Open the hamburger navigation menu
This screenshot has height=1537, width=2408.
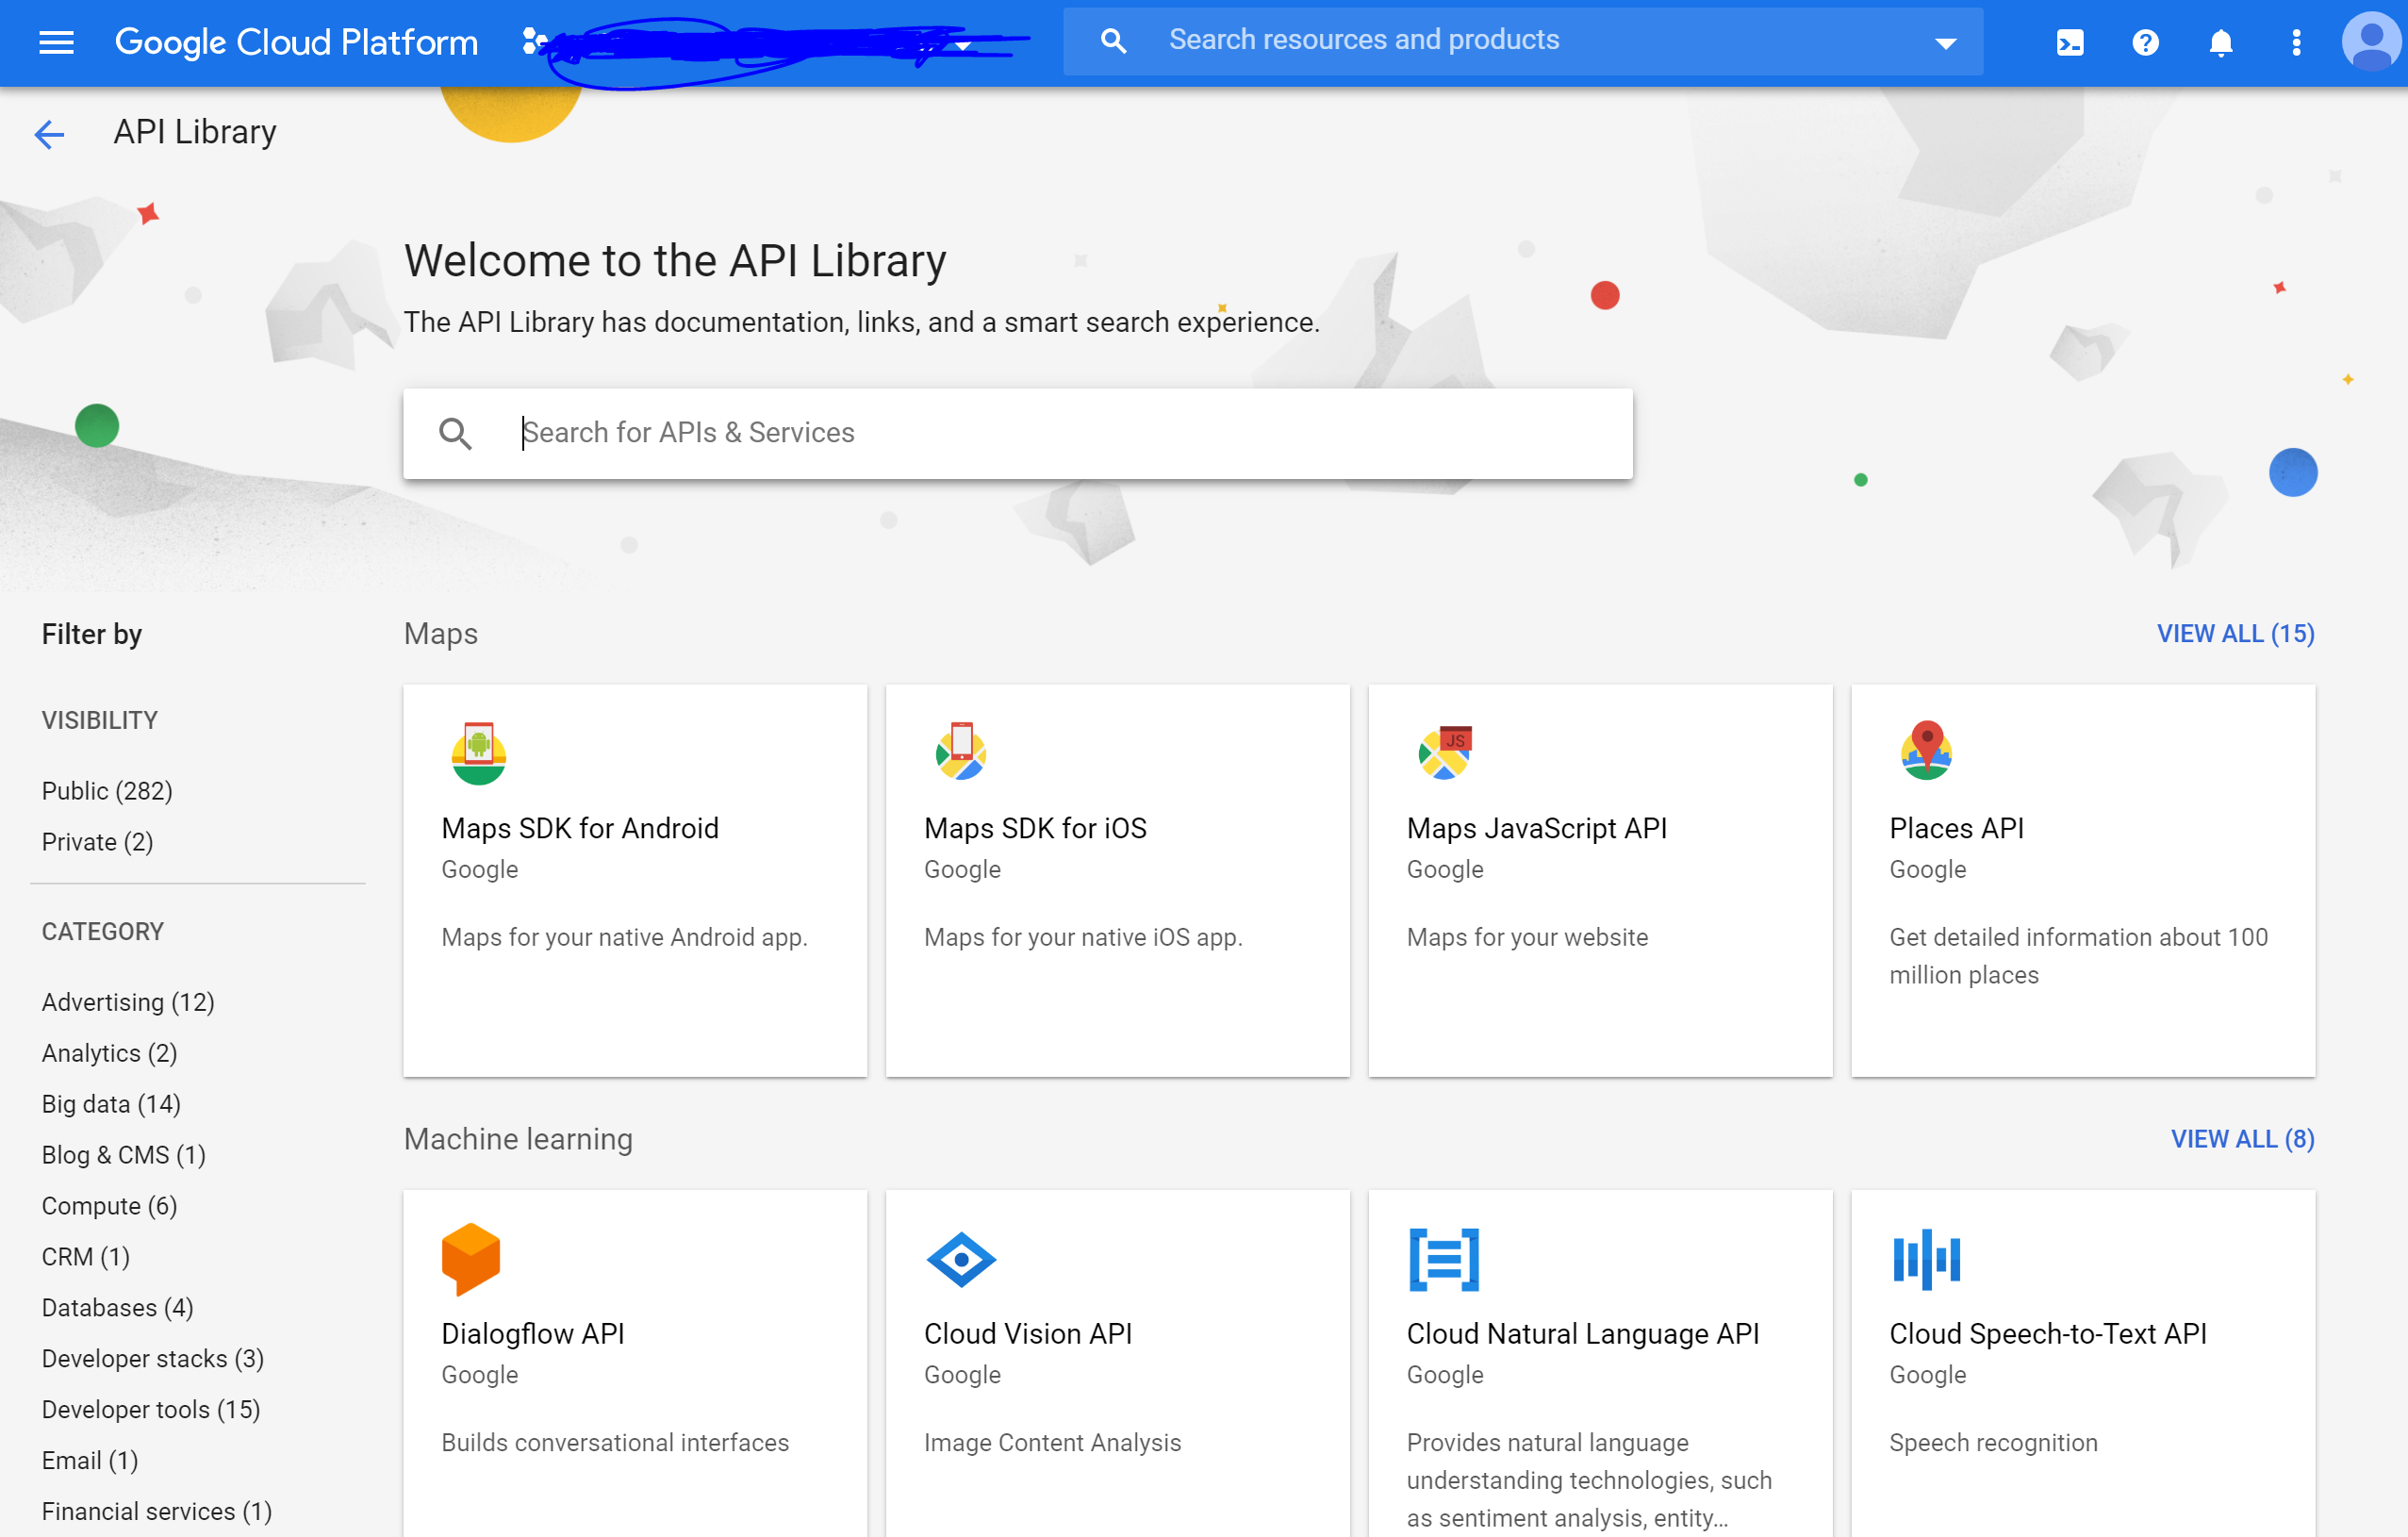point(56,42)
